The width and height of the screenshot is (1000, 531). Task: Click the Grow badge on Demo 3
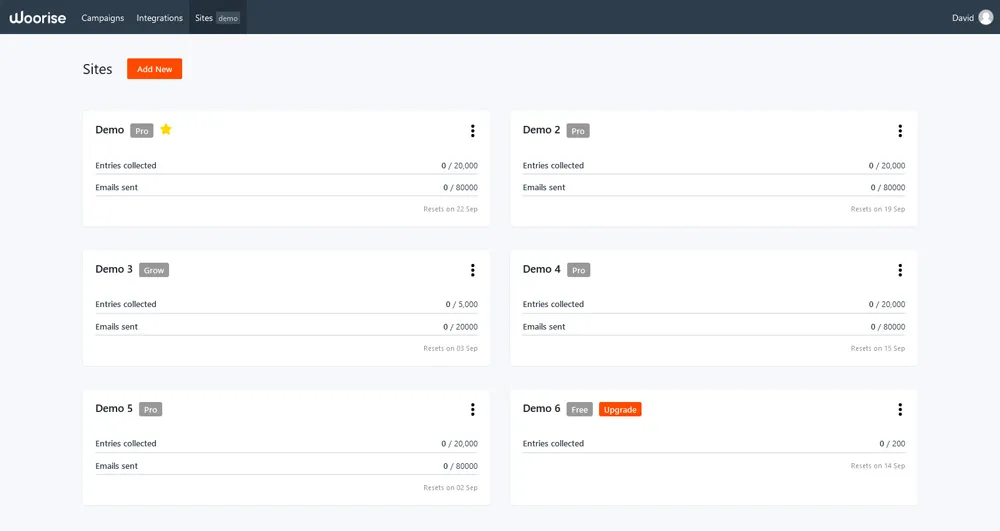(154, 270)
